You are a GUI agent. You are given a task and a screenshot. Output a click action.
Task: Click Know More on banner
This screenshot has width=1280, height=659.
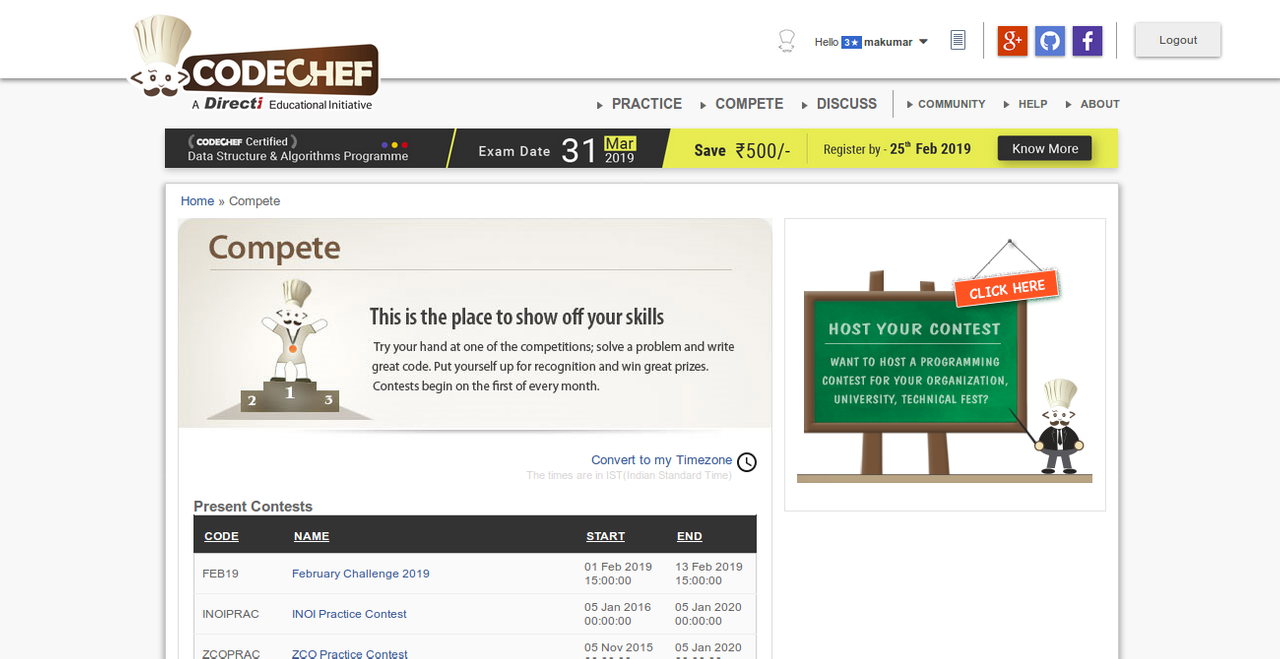coord(1045,149)
